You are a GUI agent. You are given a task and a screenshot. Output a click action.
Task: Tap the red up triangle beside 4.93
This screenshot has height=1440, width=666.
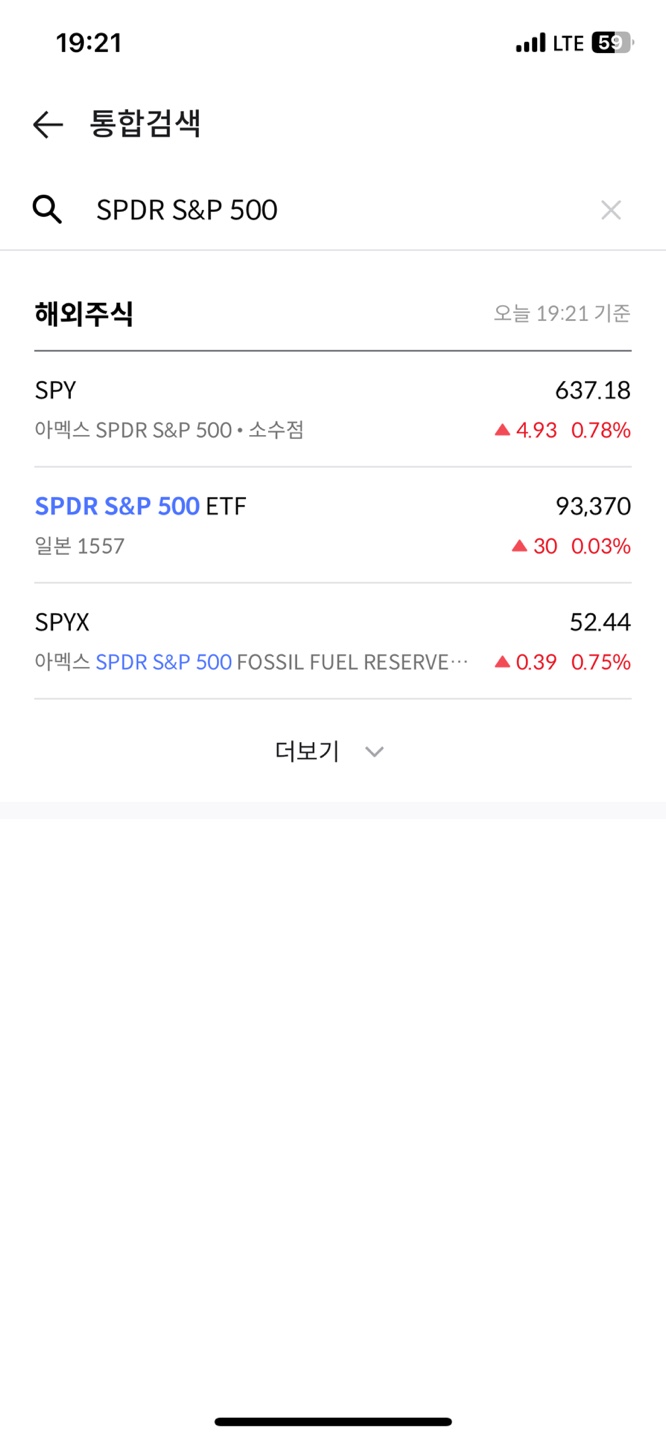(x=502, y=430)
